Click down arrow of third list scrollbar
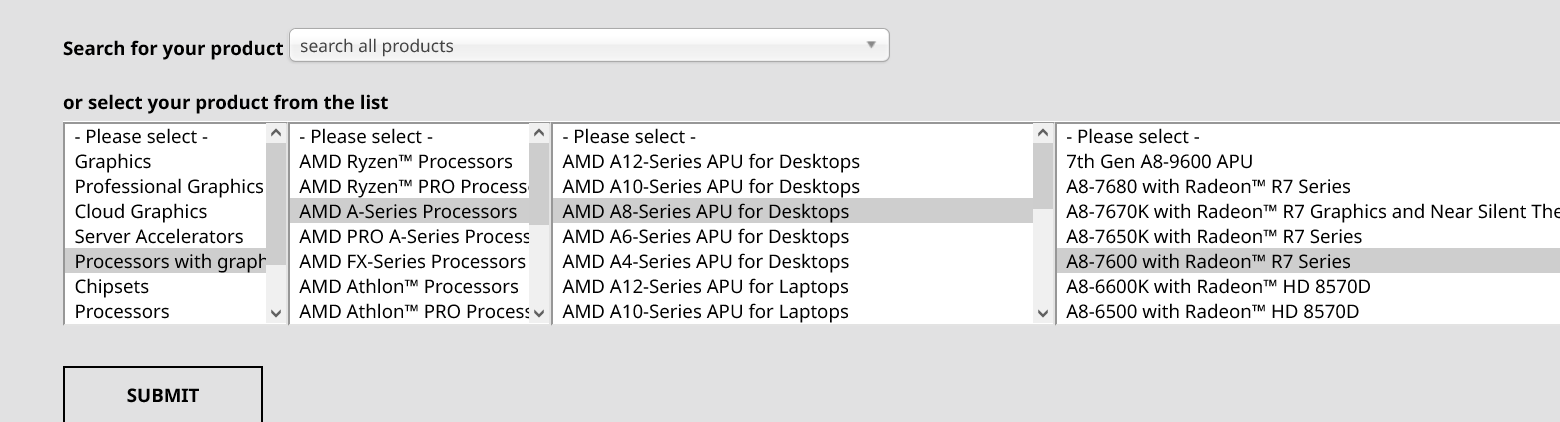 pos(1043,313)
